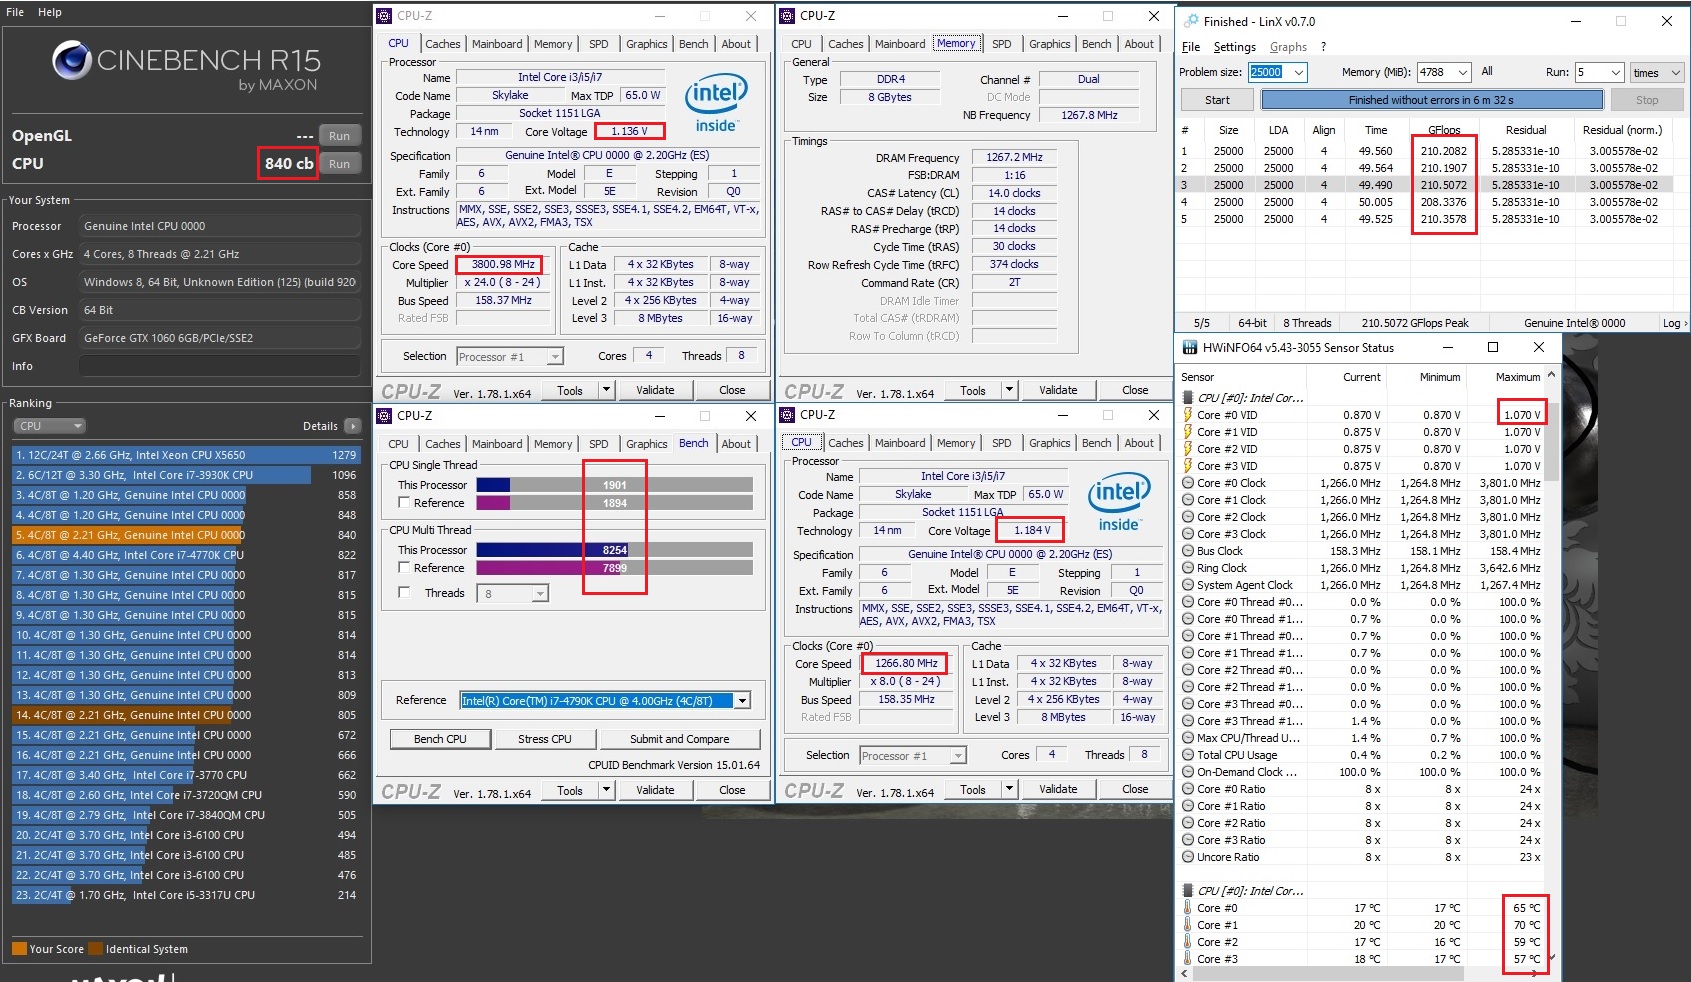Click the sensor icon beside Core #0 Ratio
Screen dimensions: 1691x982
click(x=1188, y=789)
